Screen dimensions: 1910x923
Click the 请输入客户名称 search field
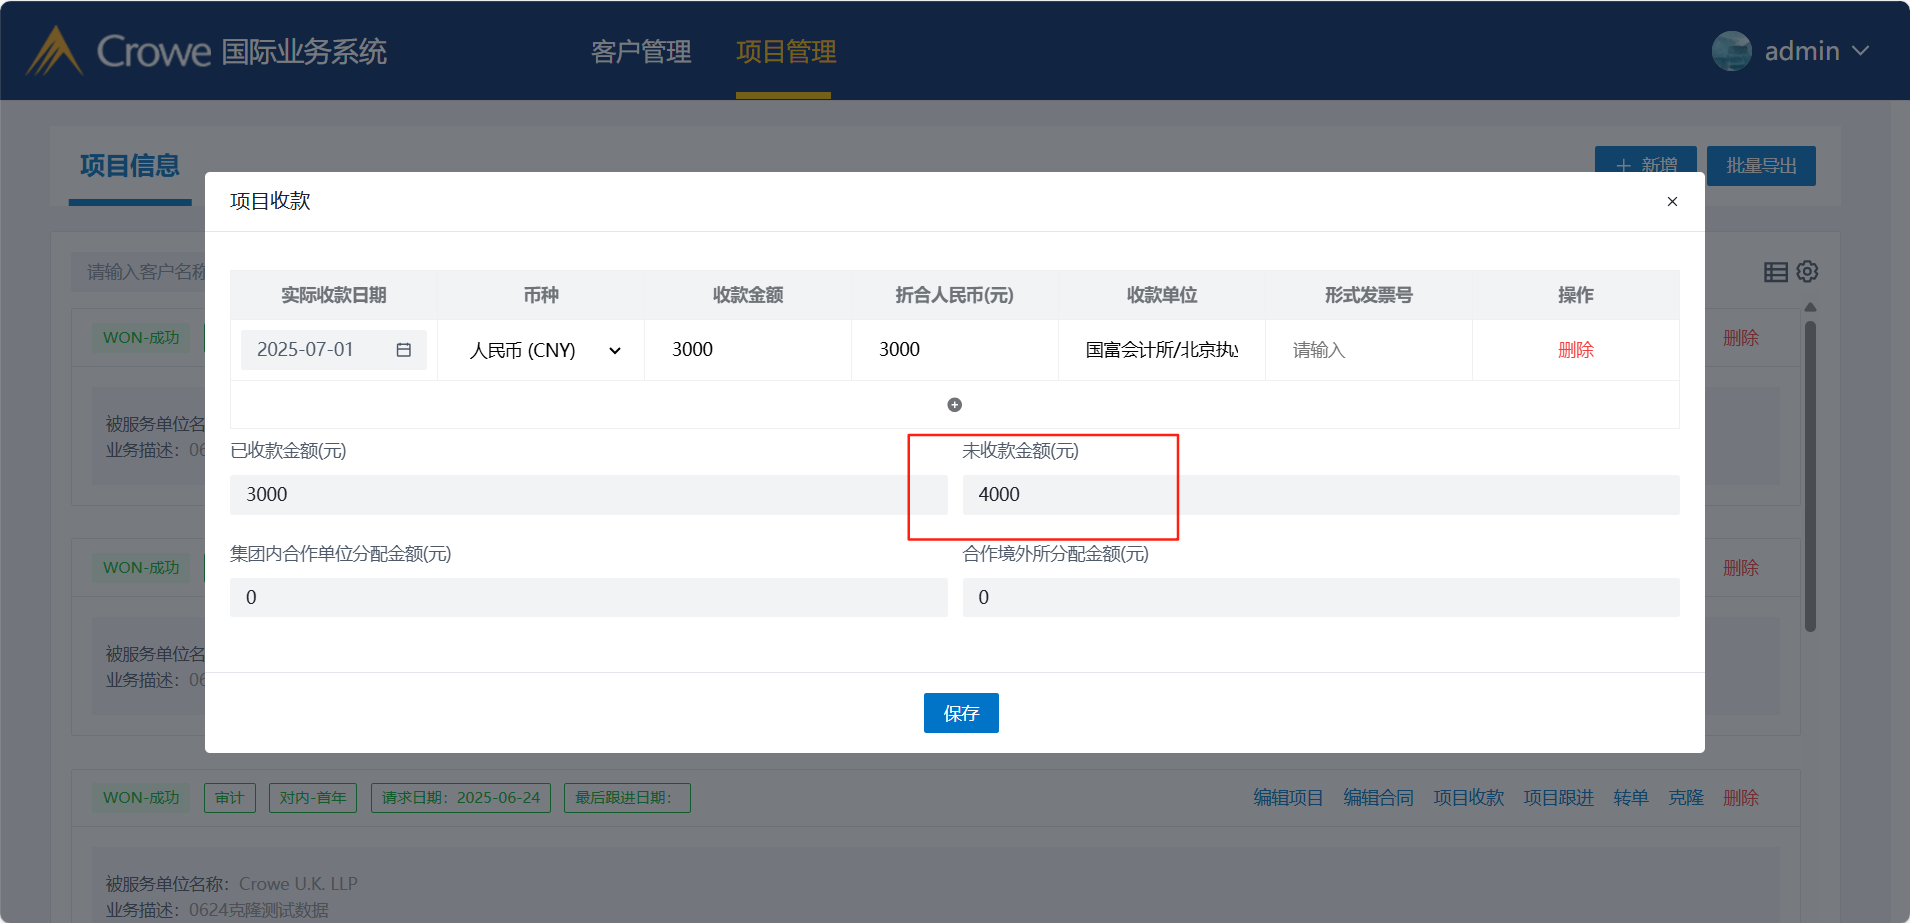139,272
